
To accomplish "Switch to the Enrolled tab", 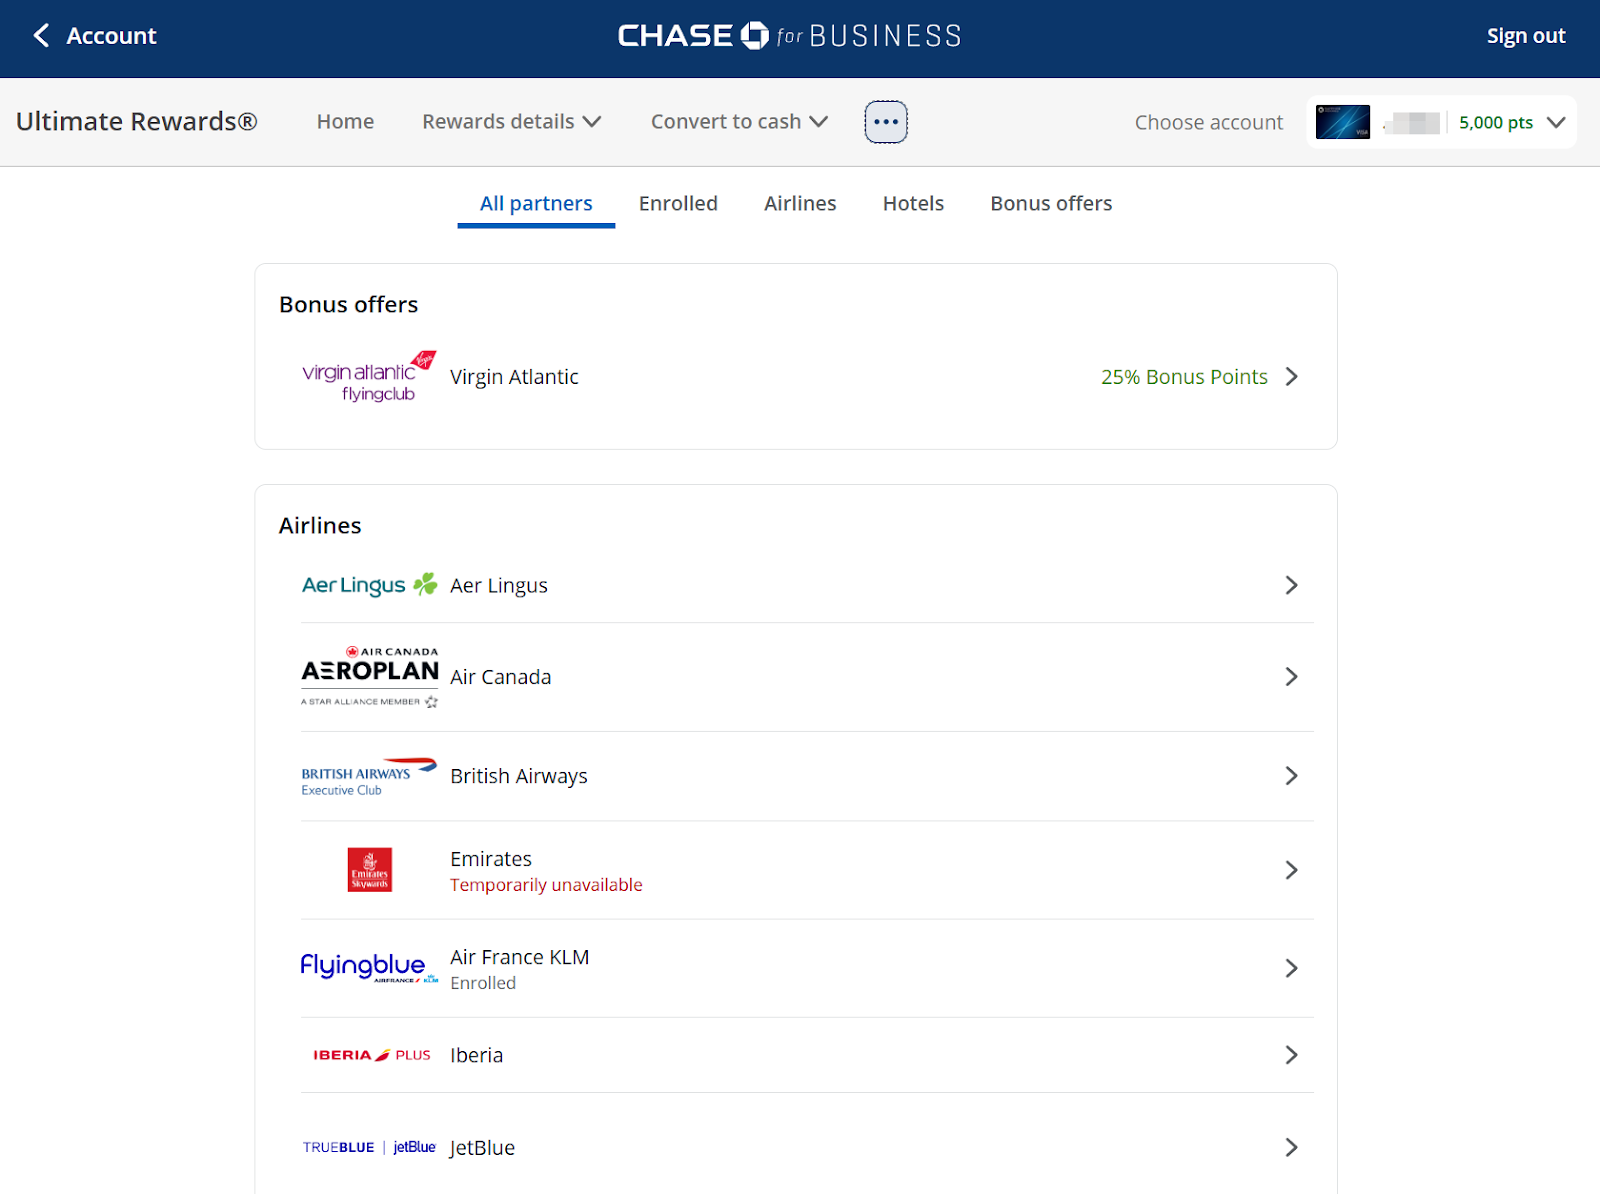I will [678, 204].
